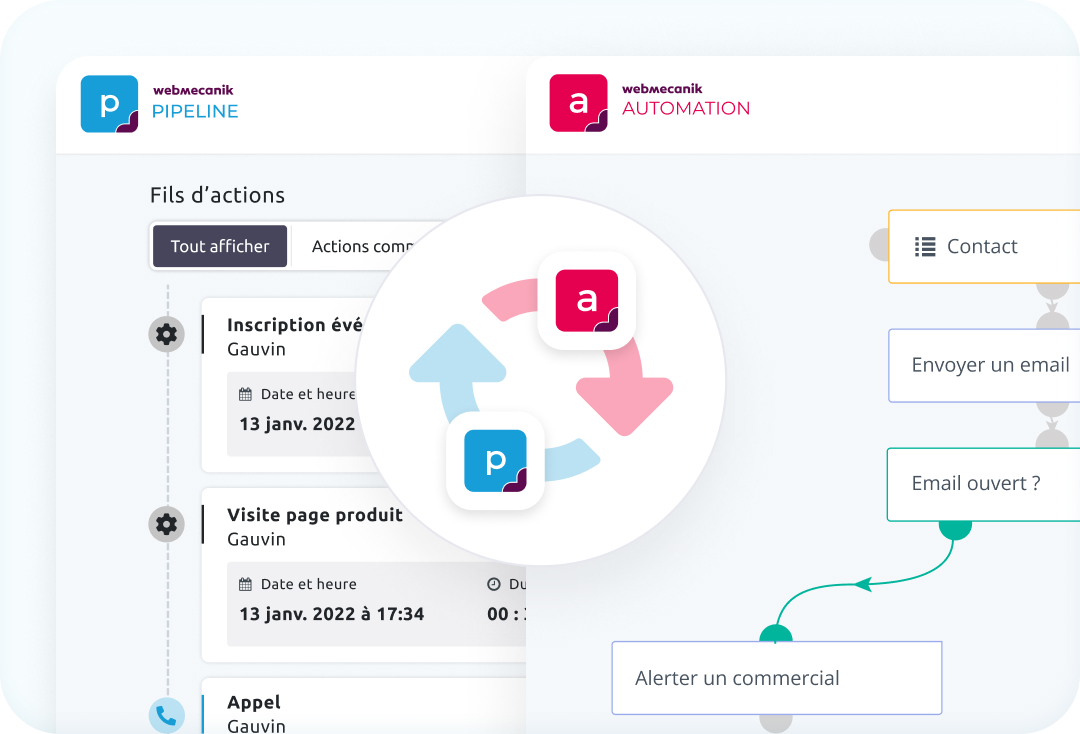1080x734 pixels.
Task: Click the gear icon beside Visite page produit
Action: [166, 524]
